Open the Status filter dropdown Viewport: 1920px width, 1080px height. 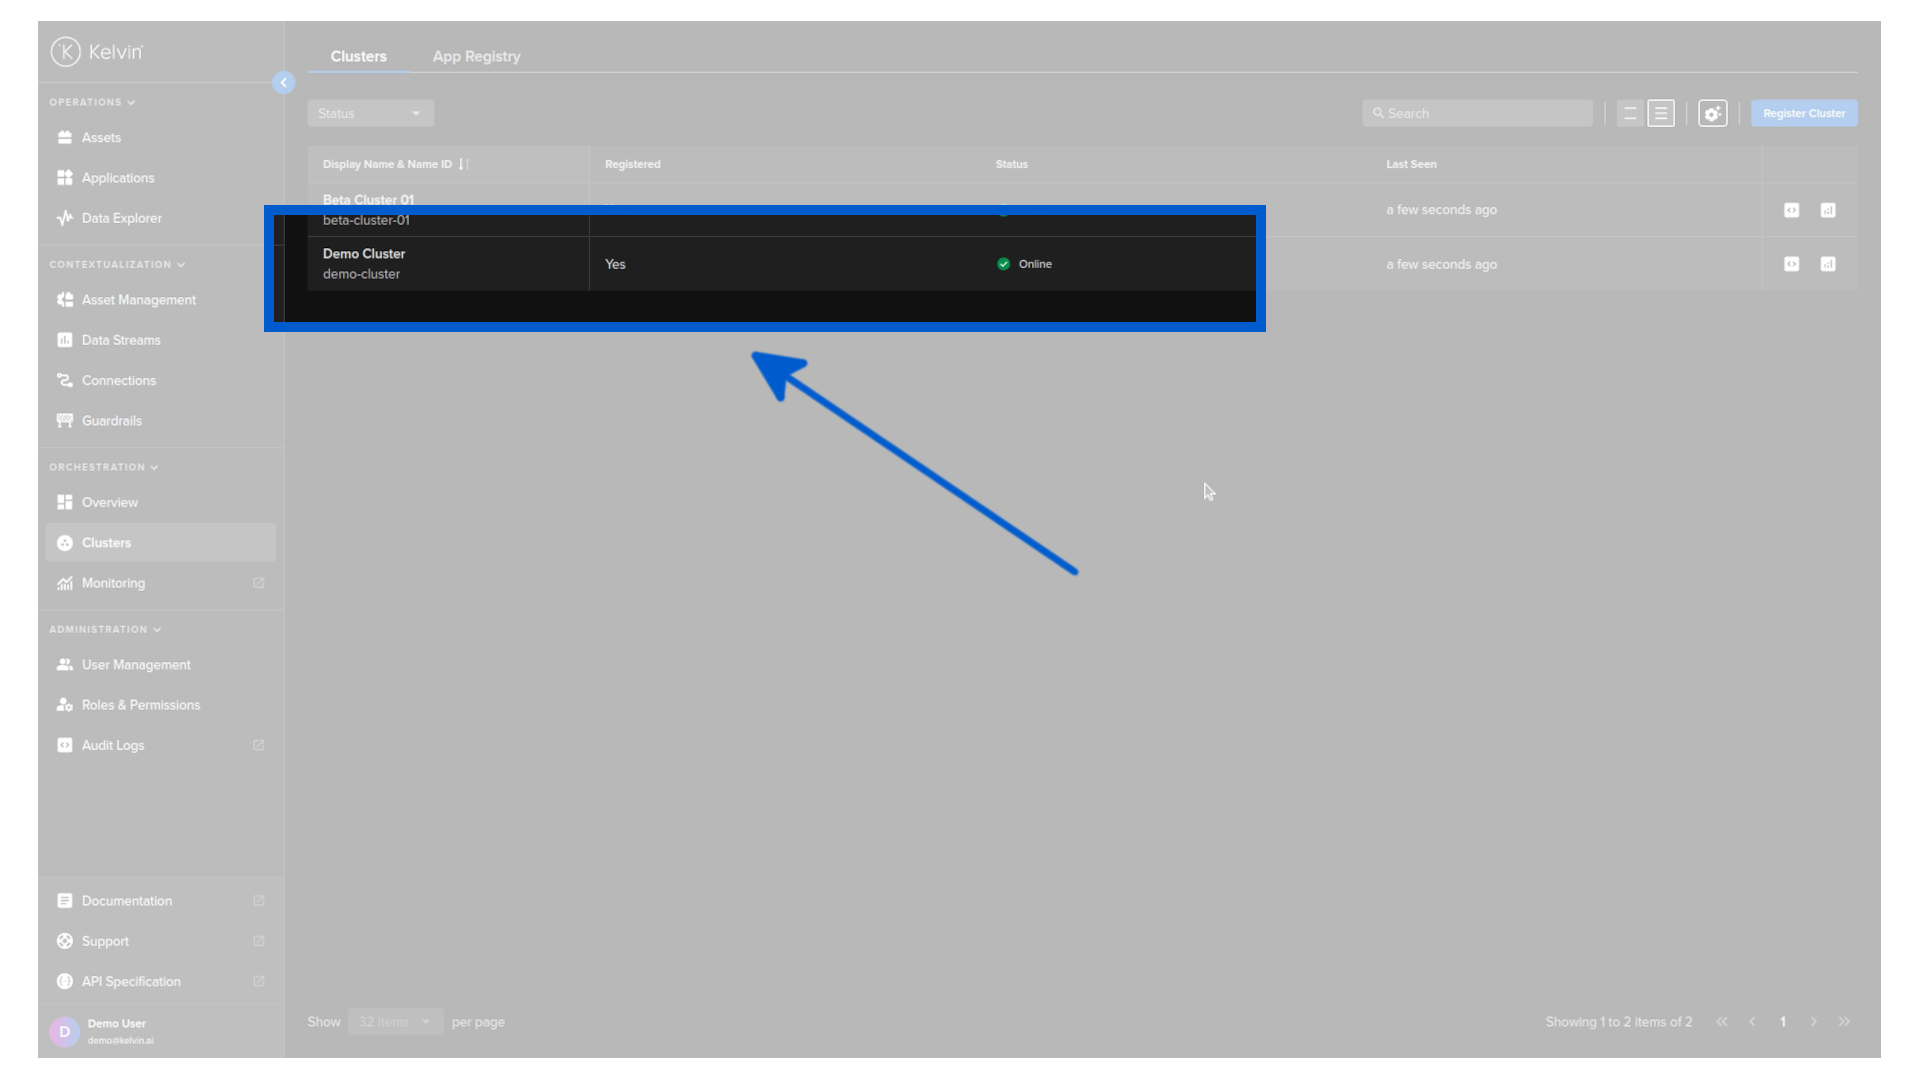[370, 114]
